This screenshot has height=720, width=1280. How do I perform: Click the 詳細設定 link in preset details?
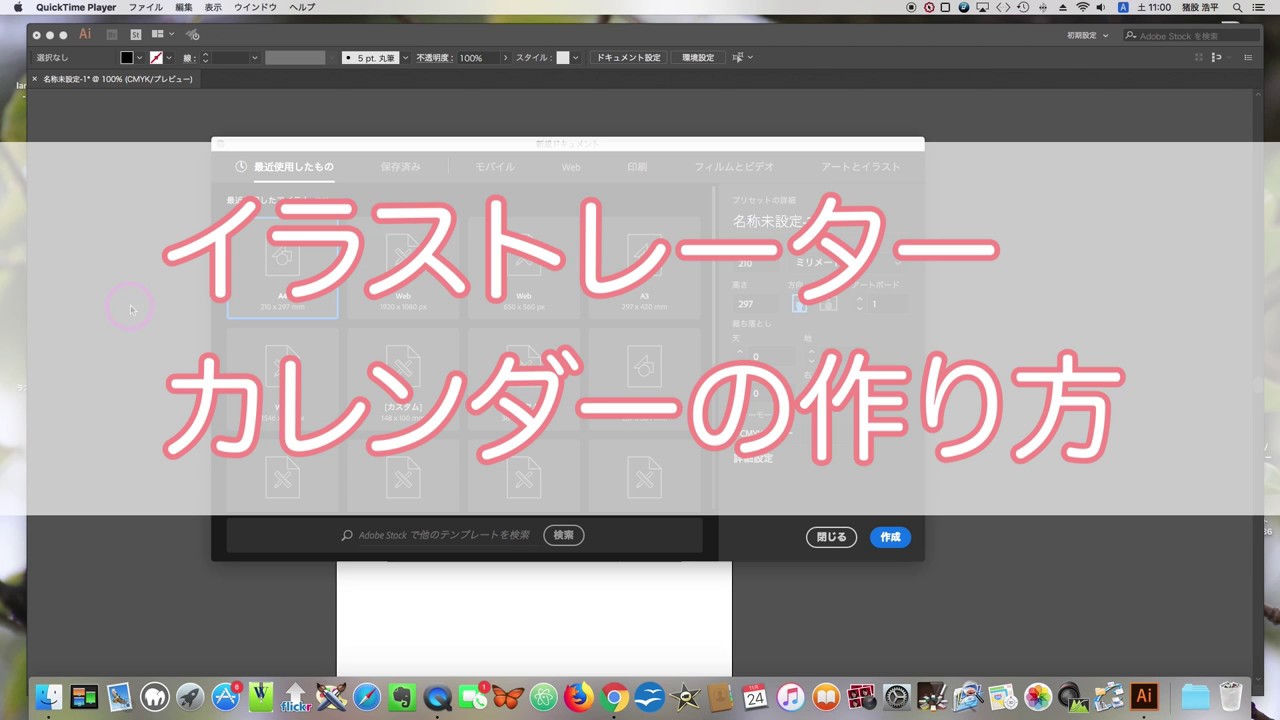tap(753, 458)
